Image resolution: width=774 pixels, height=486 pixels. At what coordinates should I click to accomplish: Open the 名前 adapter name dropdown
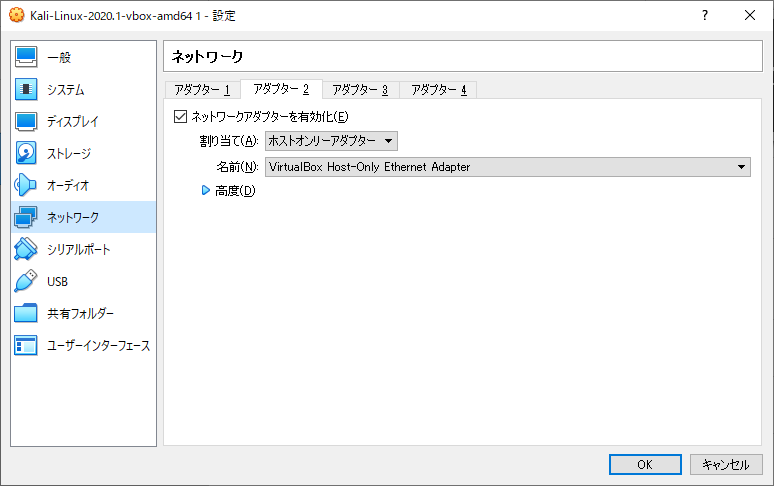(507, 167)
